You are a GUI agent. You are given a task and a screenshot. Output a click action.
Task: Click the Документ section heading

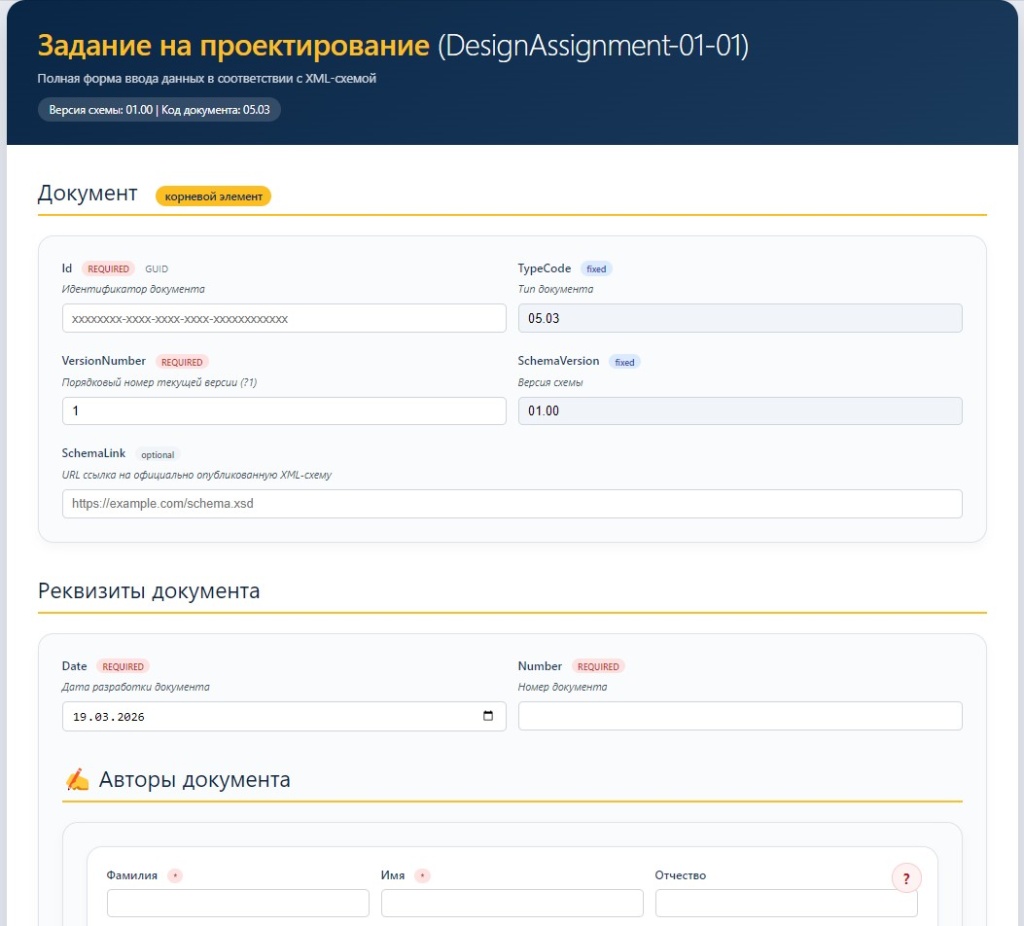coord(87,193)
